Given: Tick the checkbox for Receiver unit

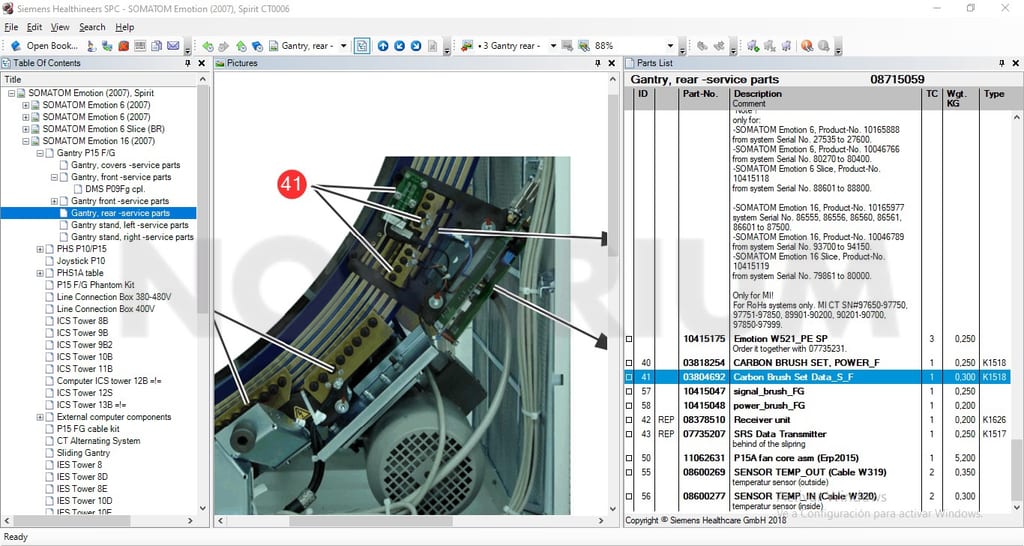Looking at the screenshot, I should 629,421.
